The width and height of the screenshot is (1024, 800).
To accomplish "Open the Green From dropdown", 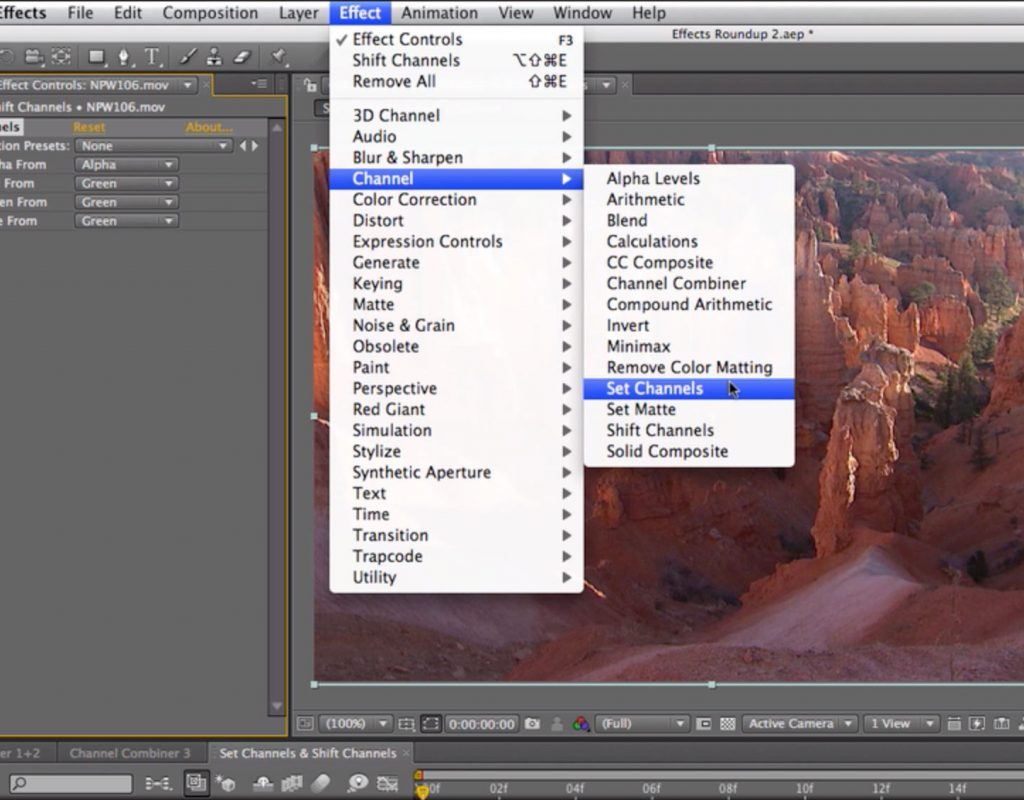I will (127, 202).
